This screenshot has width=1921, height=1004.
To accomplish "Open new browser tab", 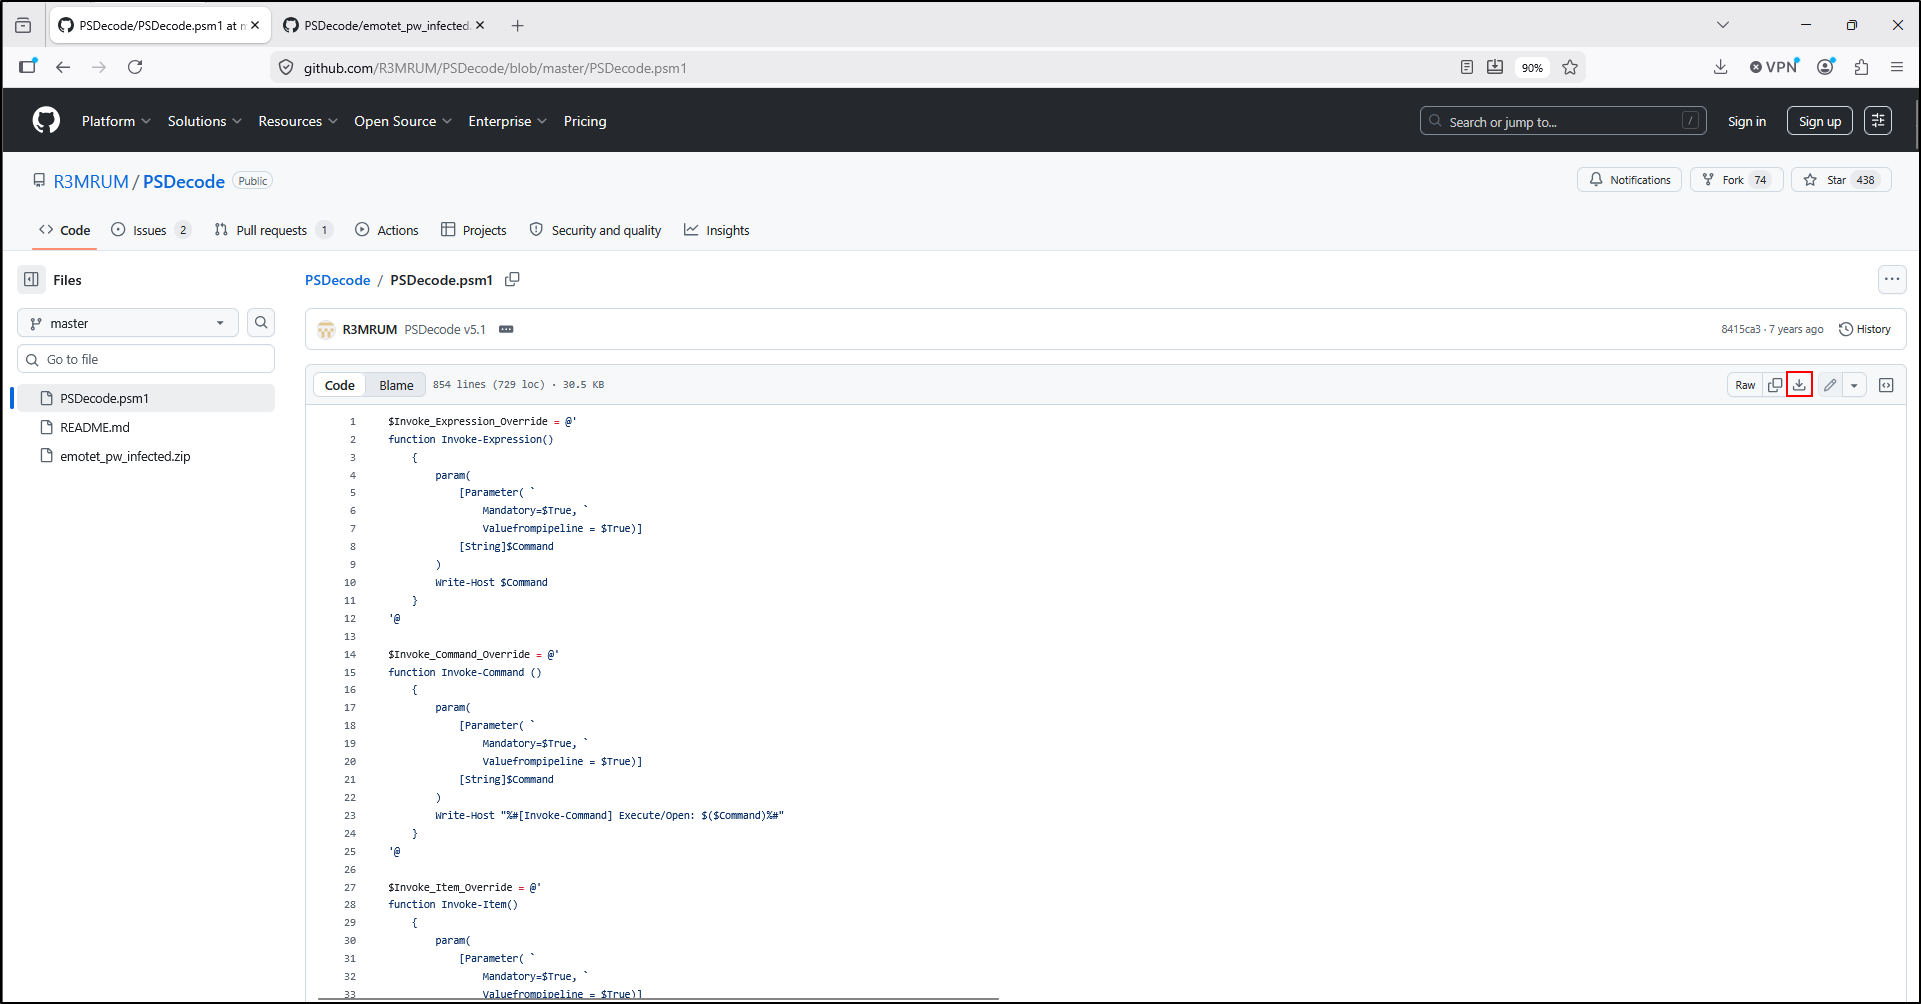I will tap(517, 26).
